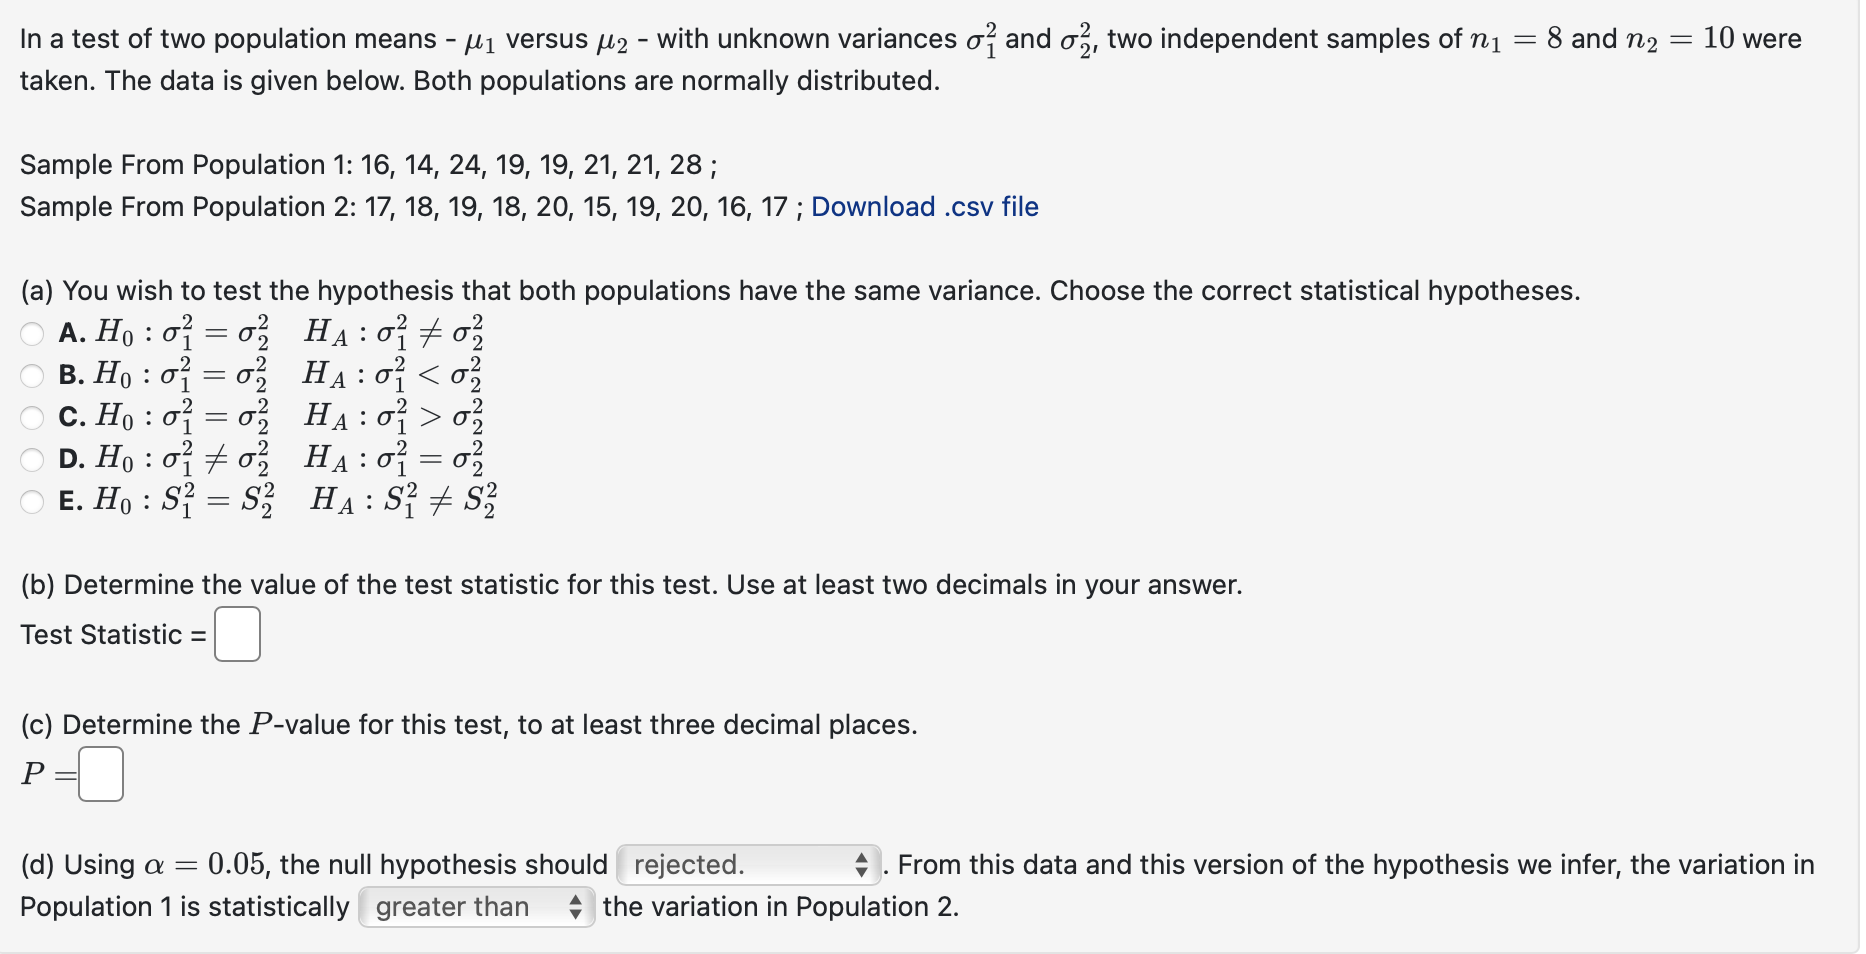Screen dimensions: 1866x954
Task: Open the 'rejected.' dropdown menu
Action: coord(749,865)
